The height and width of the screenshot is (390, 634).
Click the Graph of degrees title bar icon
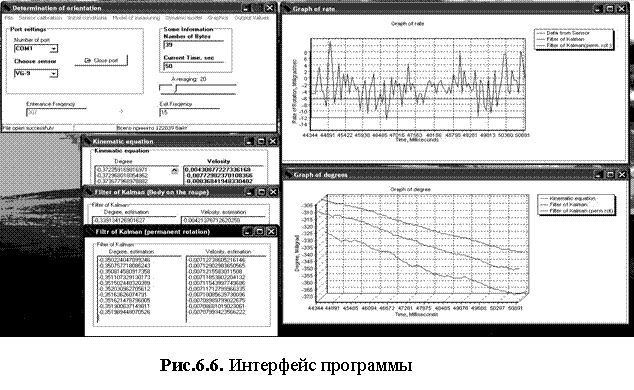coord(288,175)
